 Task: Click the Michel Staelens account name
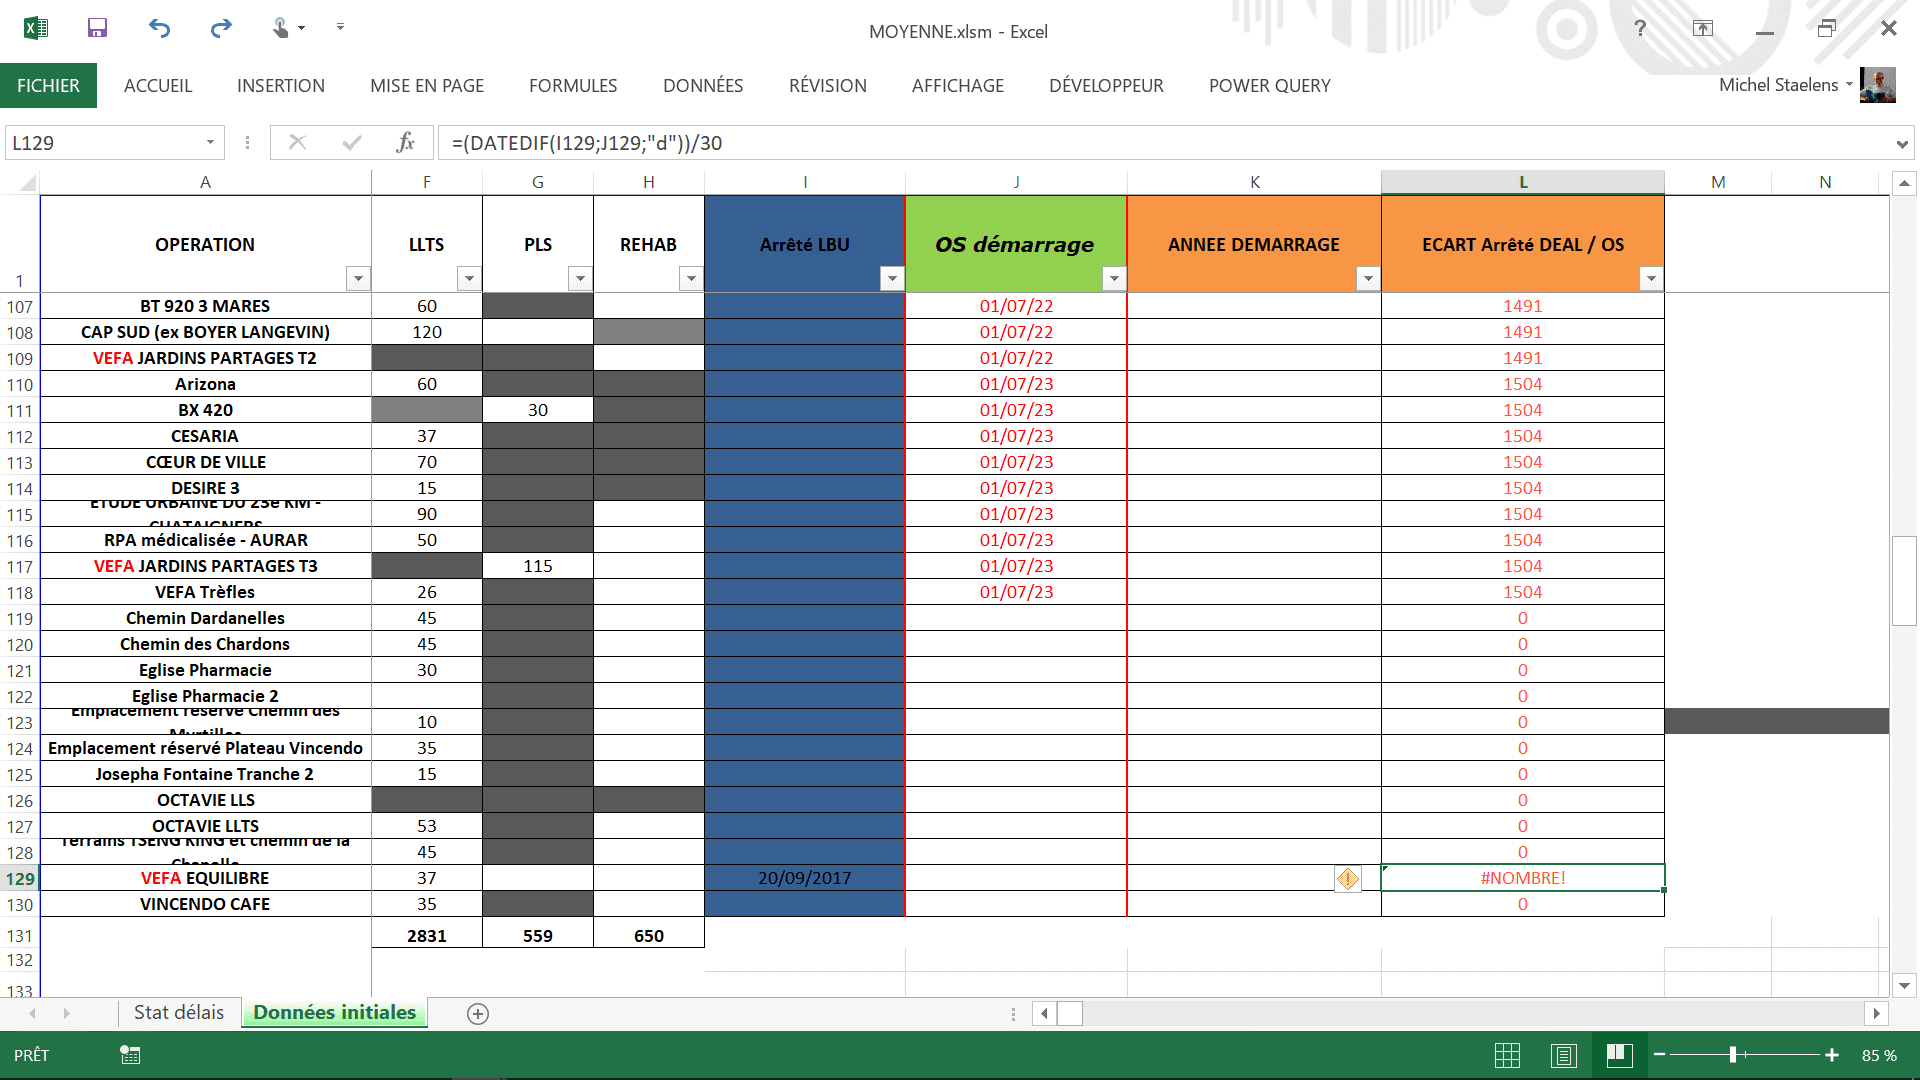[1778, 85]
